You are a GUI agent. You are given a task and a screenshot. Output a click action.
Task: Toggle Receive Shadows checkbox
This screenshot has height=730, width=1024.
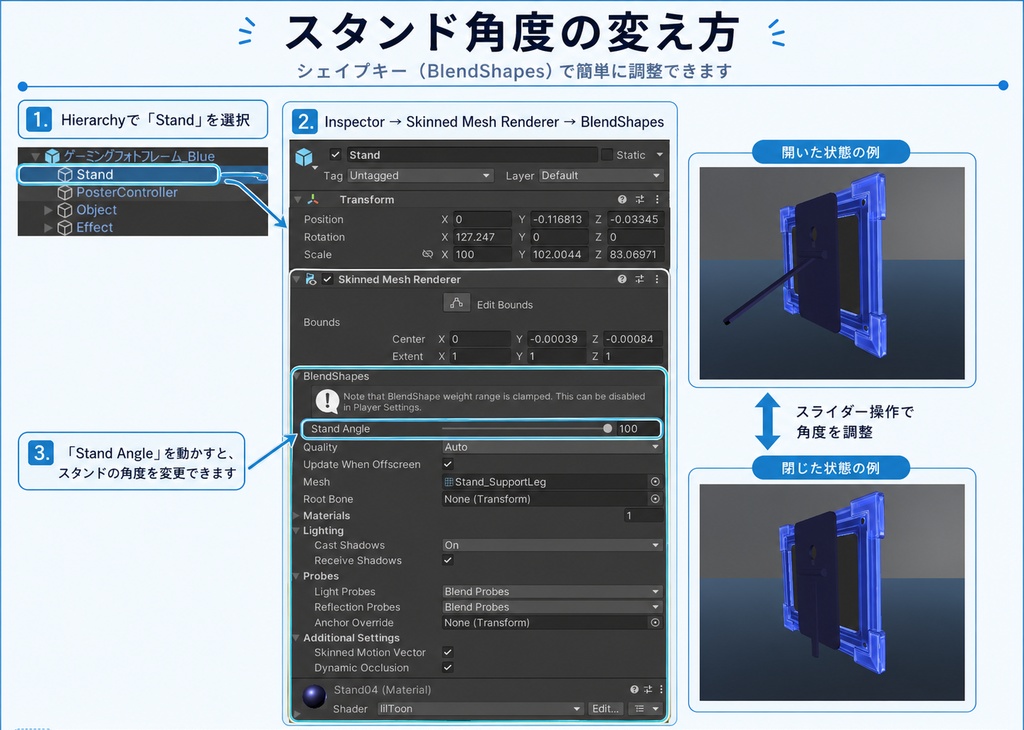pyautogui.click(x=448, y=560)
